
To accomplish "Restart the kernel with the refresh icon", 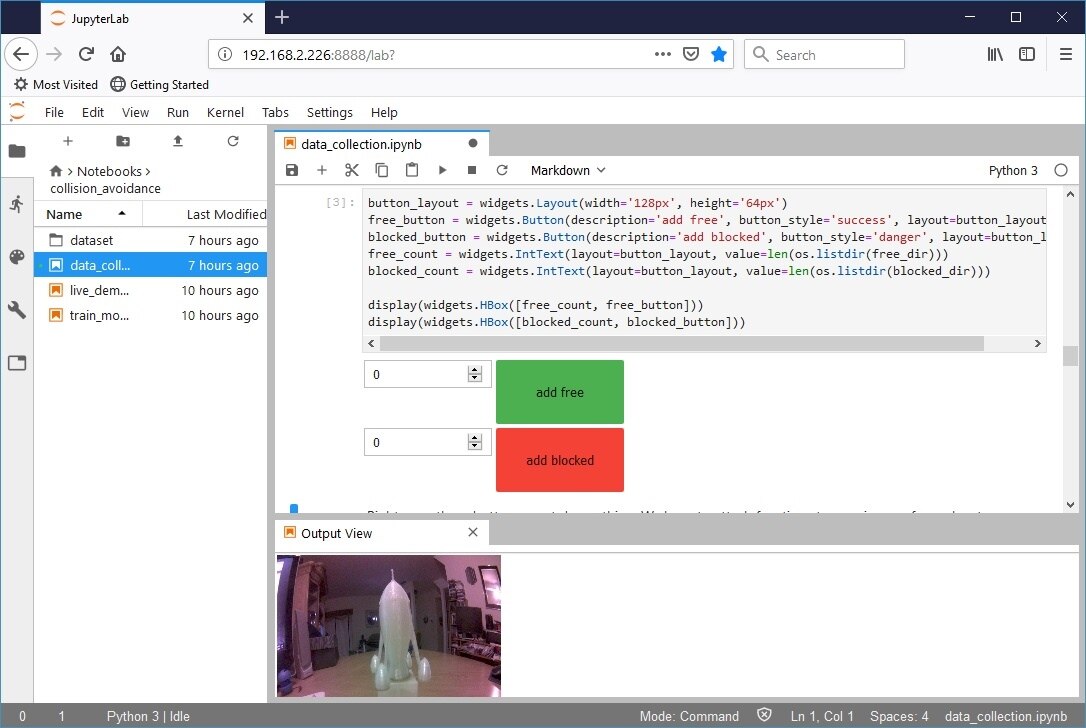I will [x=502, y=171].
